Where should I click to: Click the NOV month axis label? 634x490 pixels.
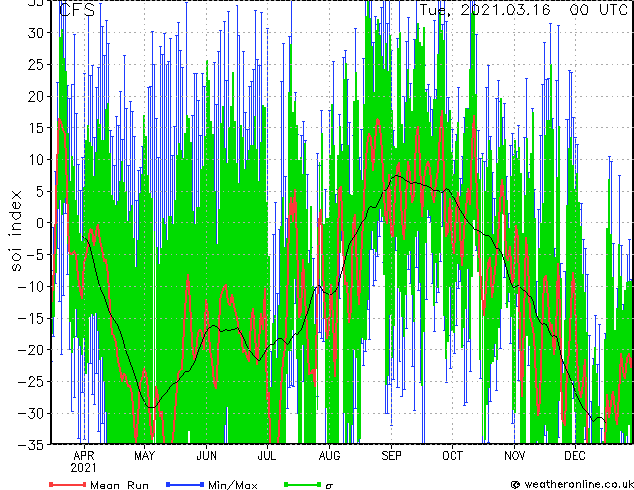(514, 456)
